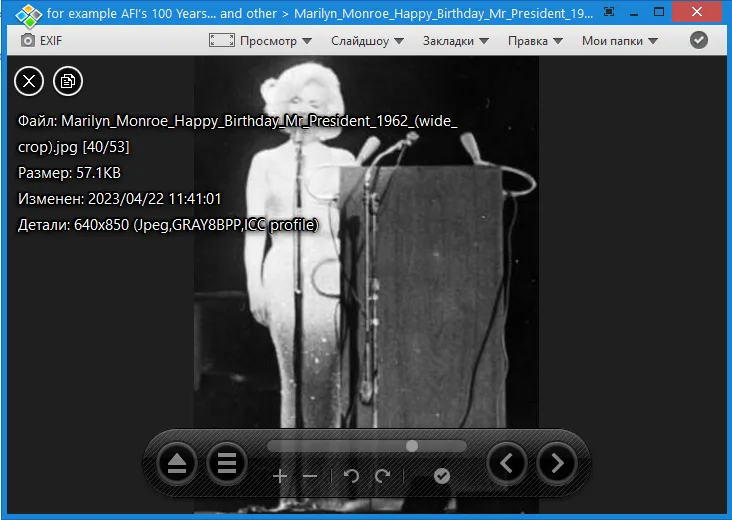Rotate image clockwise
Image resolution: width=732 pixels, height=520 pixels.
[x=382, y=476]
